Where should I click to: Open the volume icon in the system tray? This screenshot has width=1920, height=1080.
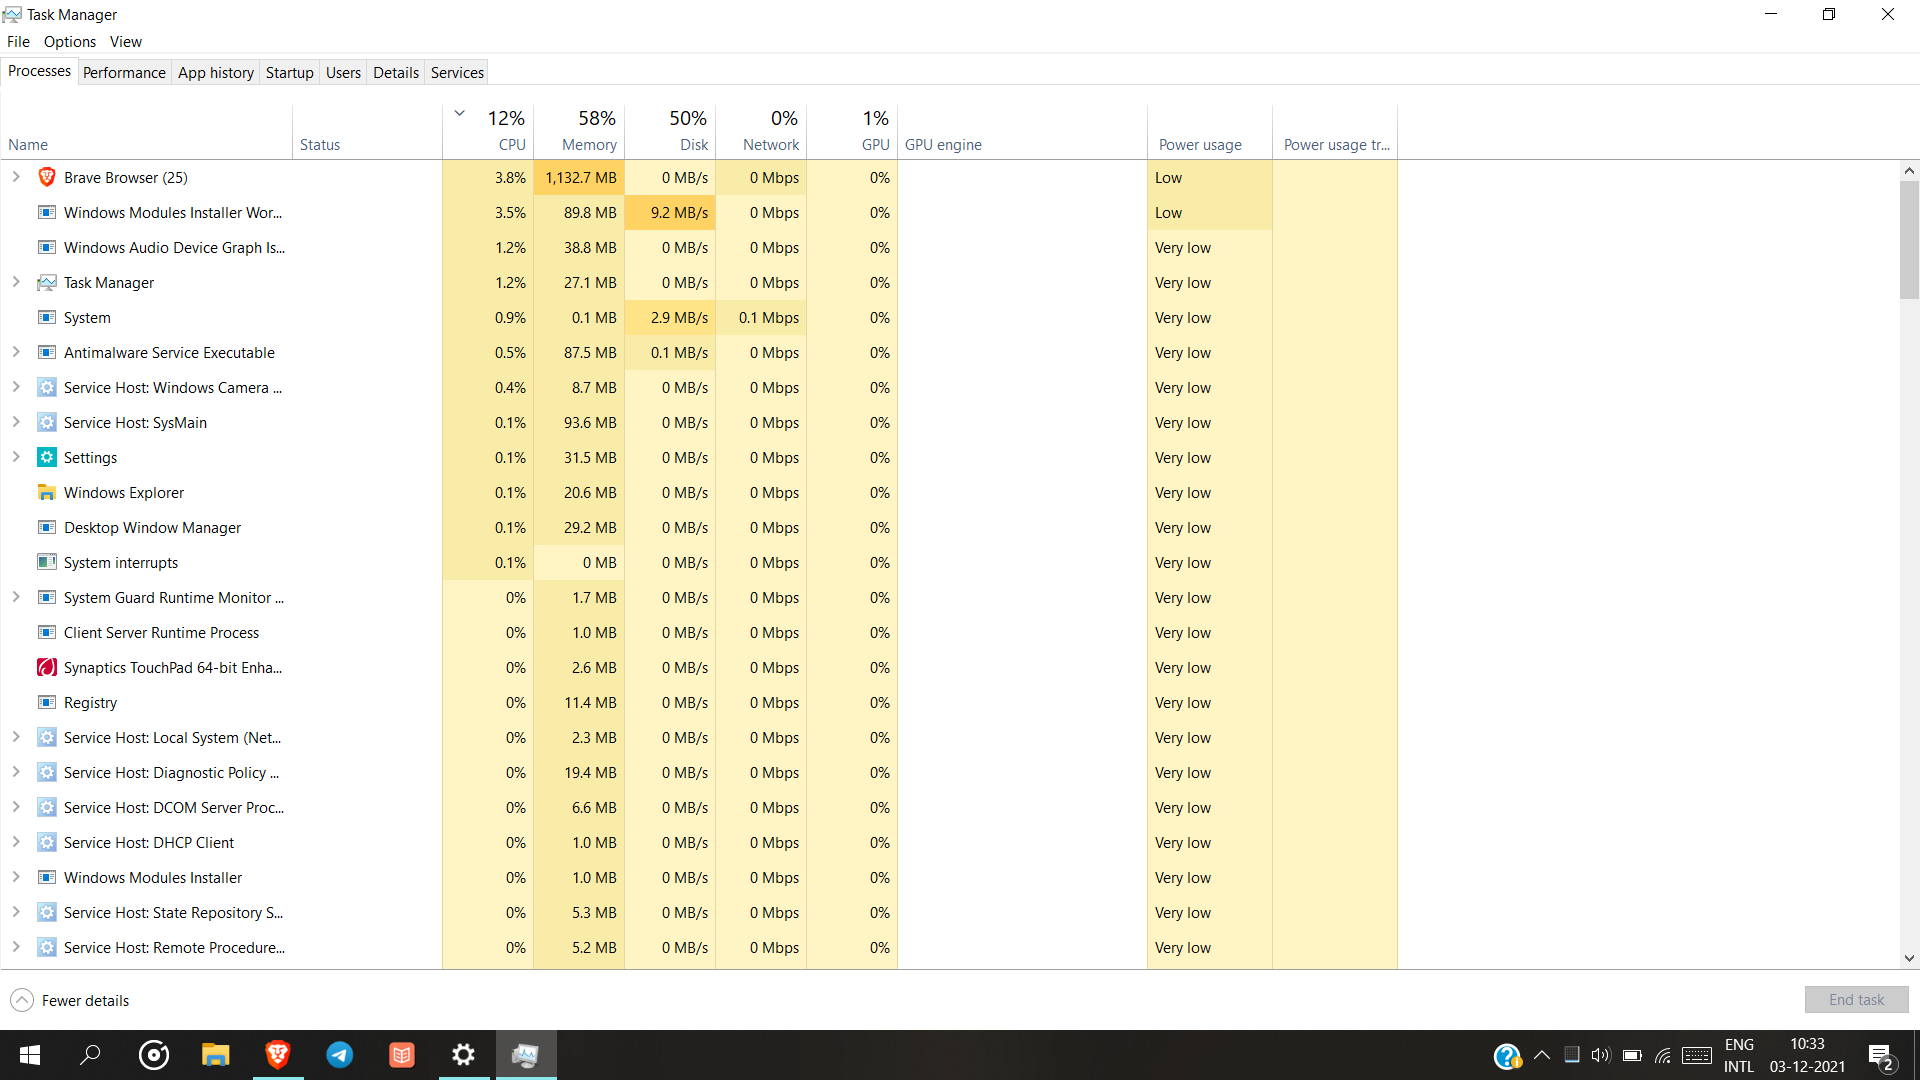point(1601,1055)
